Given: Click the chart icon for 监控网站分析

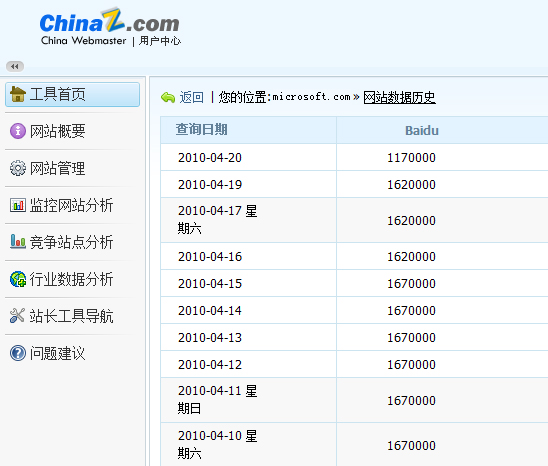Looking at the screenshot, I should (x=18, y=205).
